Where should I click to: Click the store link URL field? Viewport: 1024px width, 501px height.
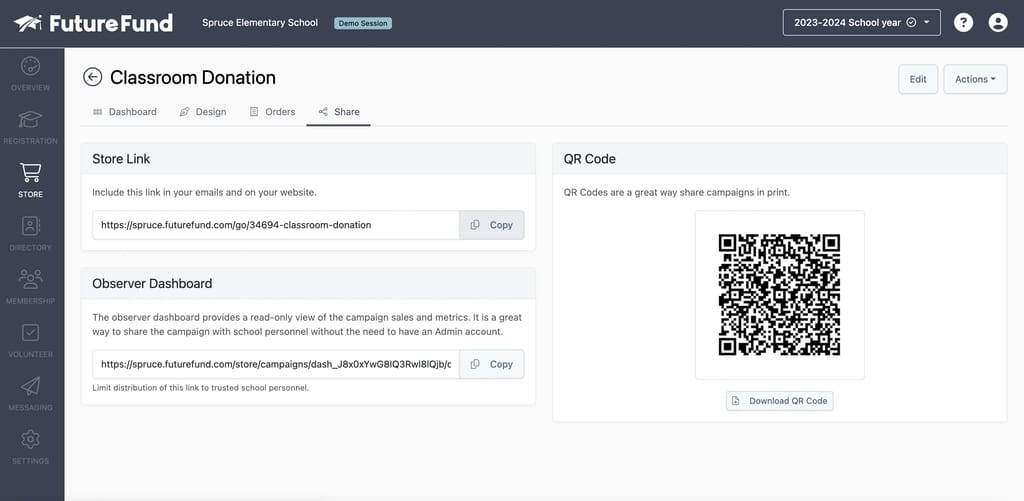coord(276,225)
